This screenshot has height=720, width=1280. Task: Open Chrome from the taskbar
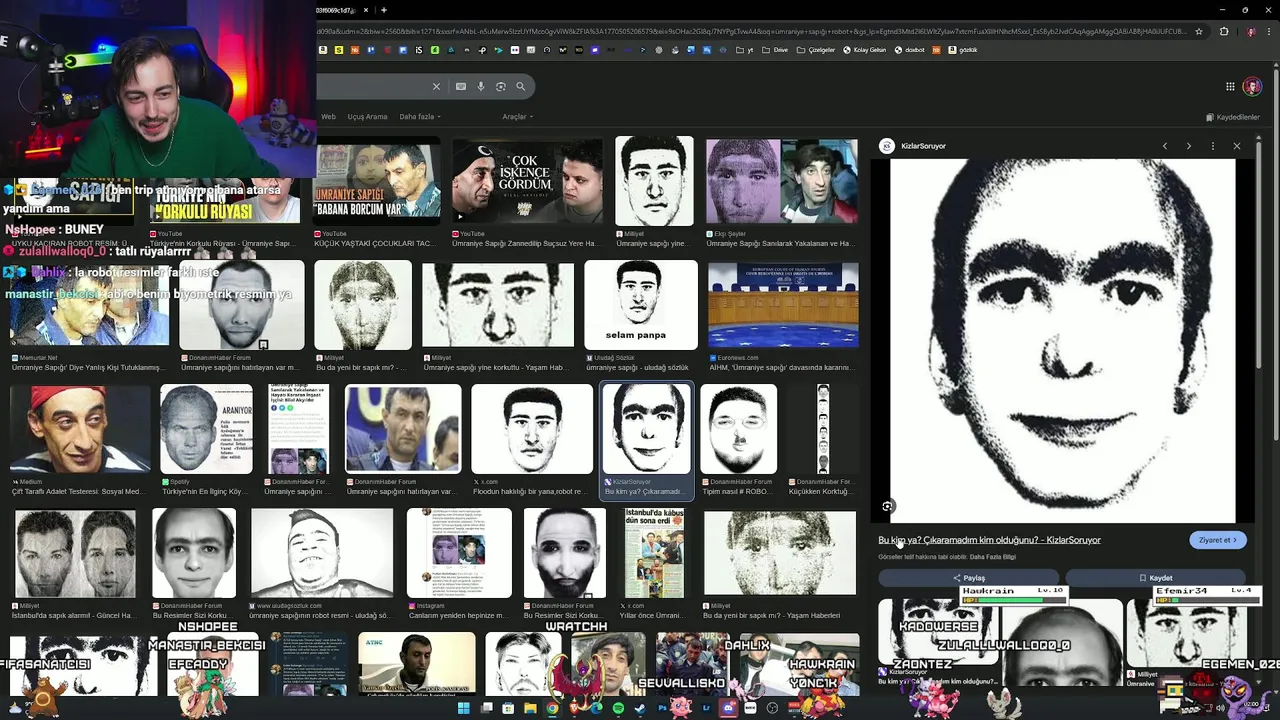click(x=552, y=708)
